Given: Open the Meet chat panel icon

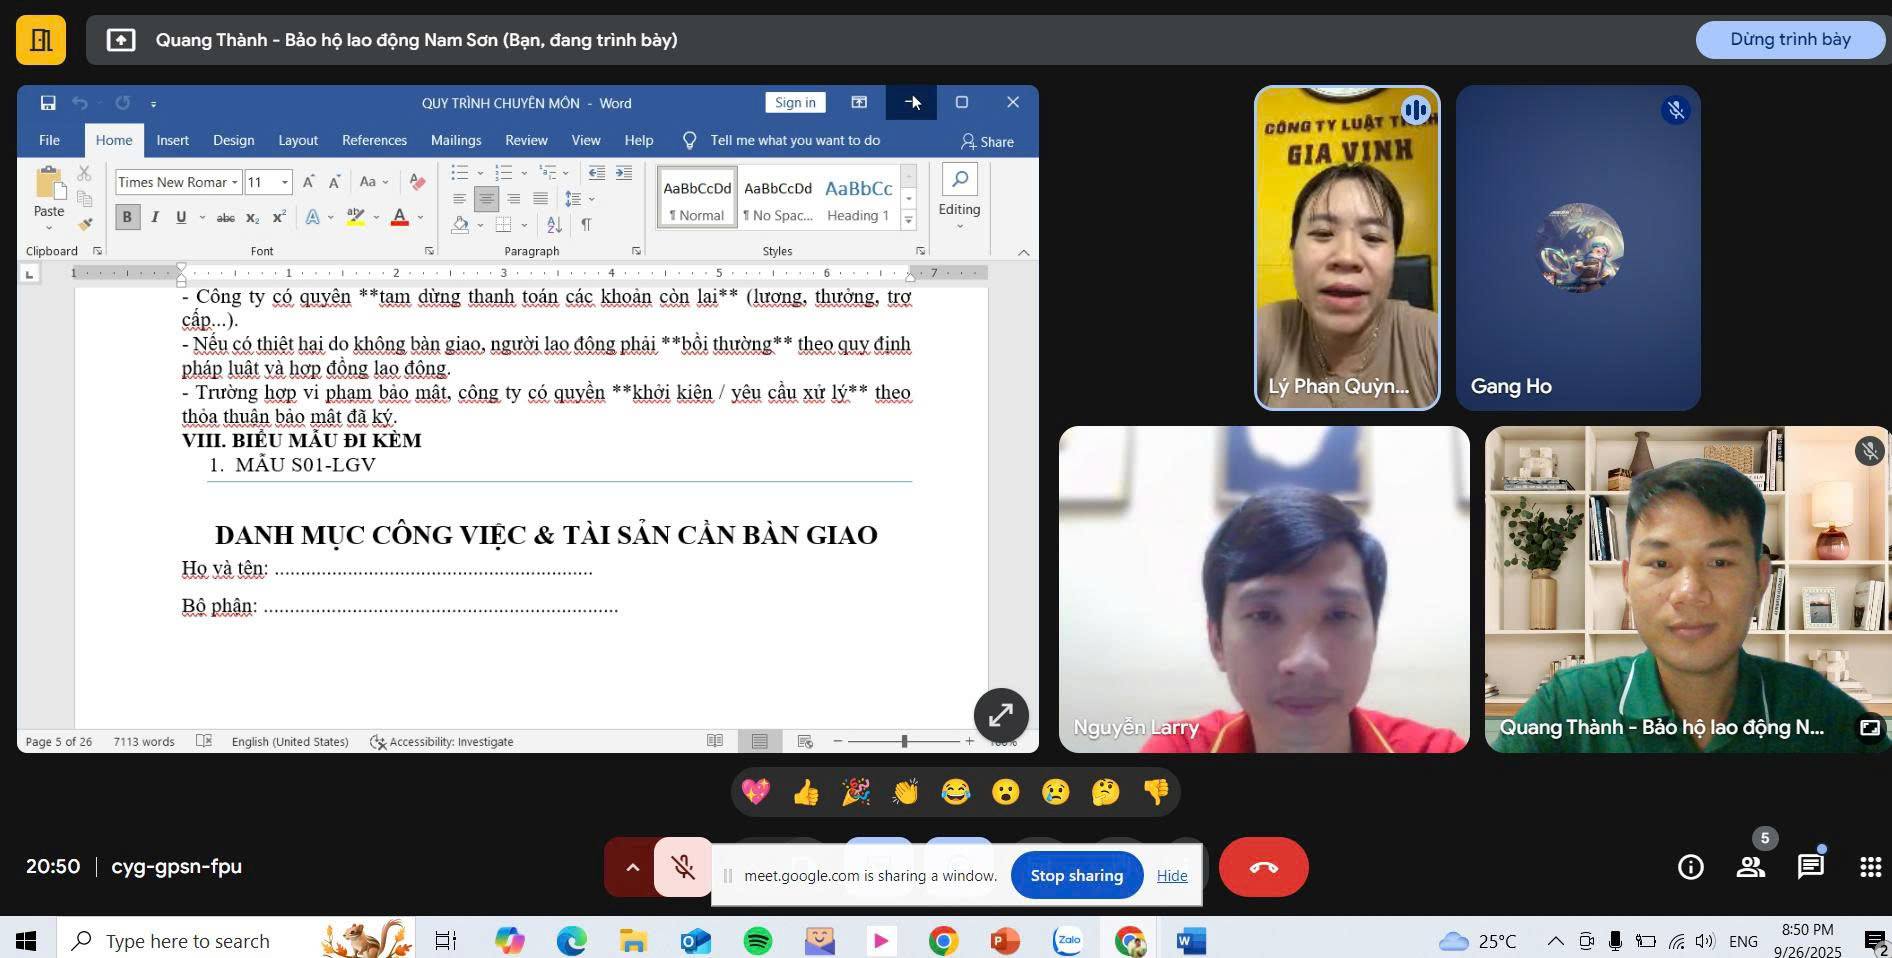Looking at the screenshot, I should 1810,867.
